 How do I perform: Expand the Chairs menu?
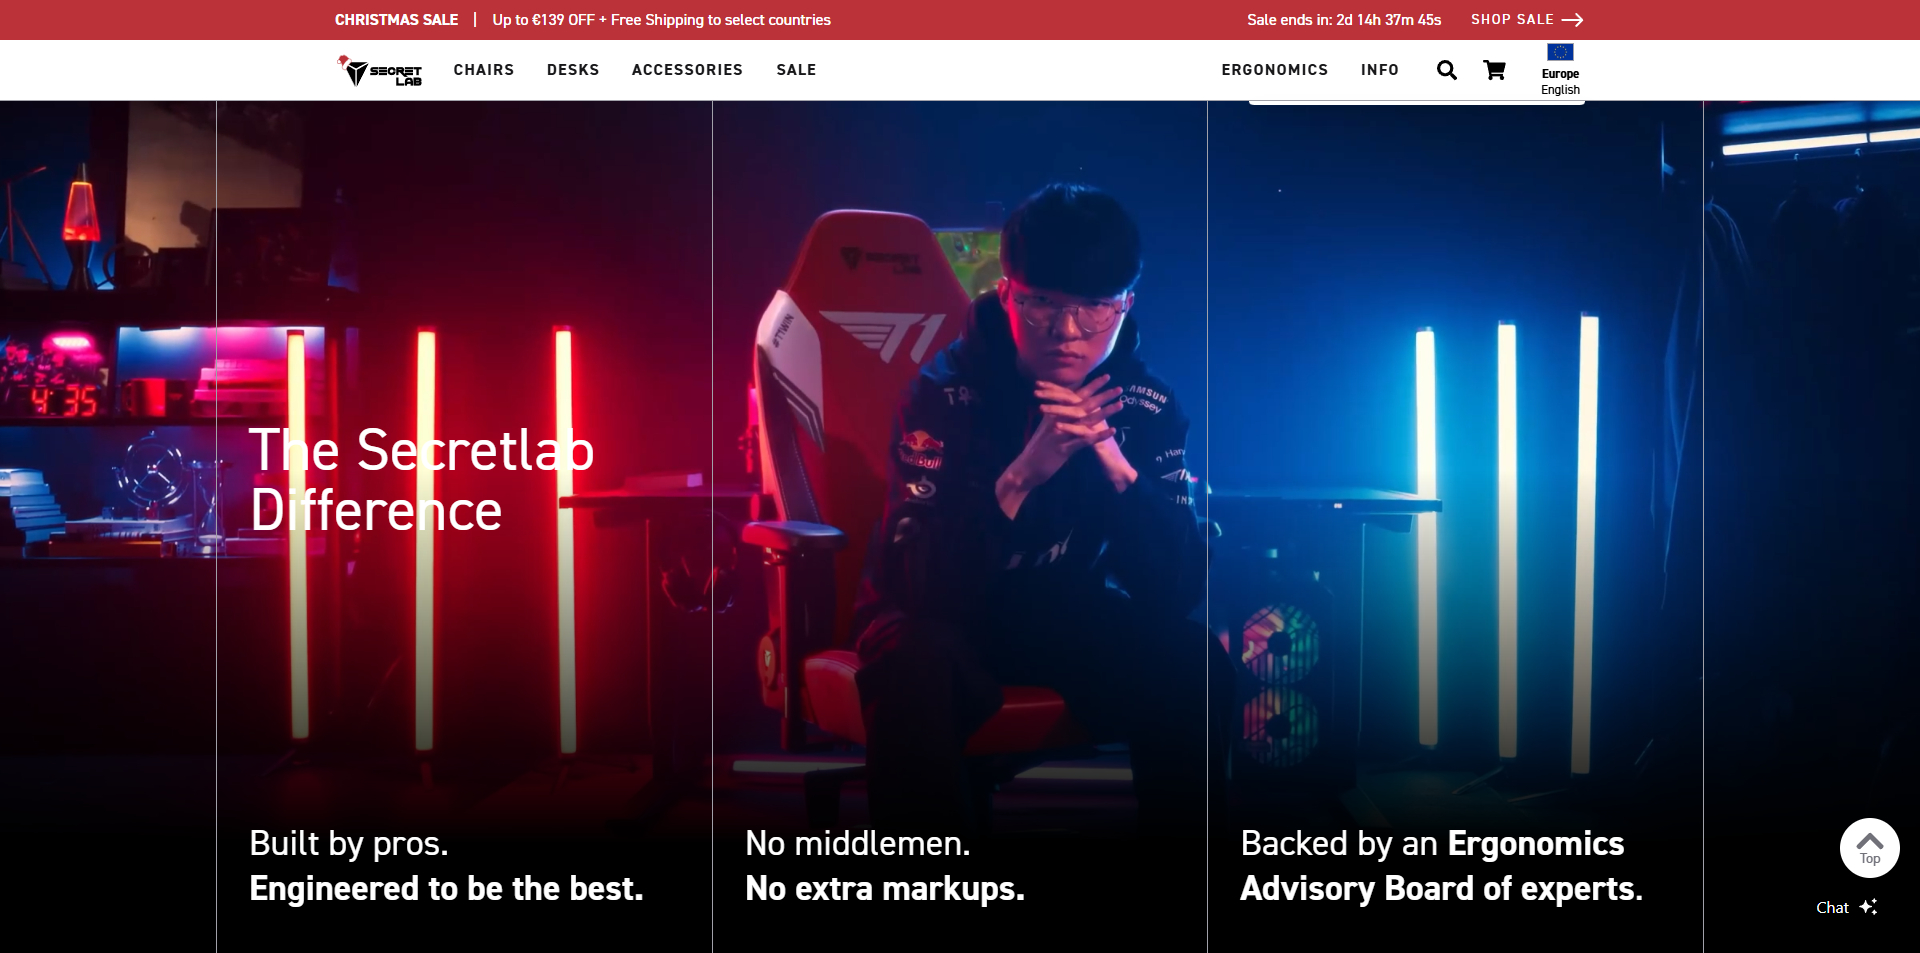483,70
